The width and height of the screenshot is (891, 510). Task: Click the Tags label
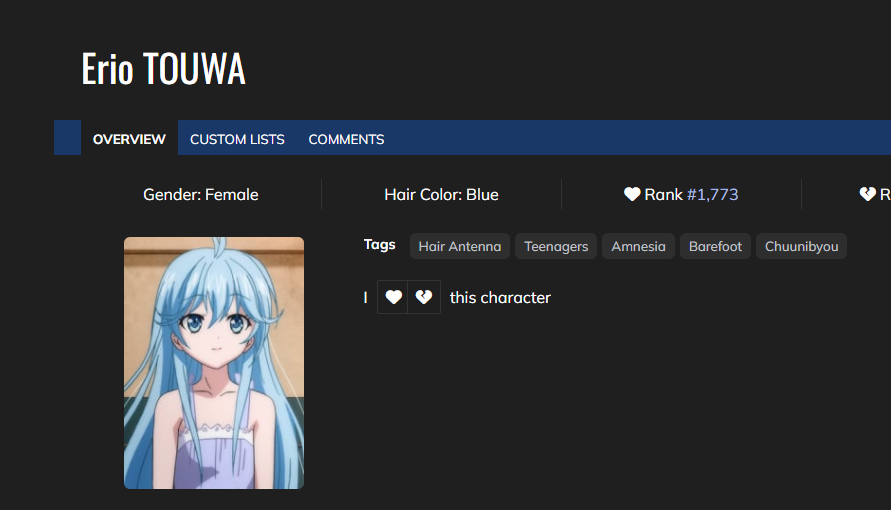click(379, 244)
